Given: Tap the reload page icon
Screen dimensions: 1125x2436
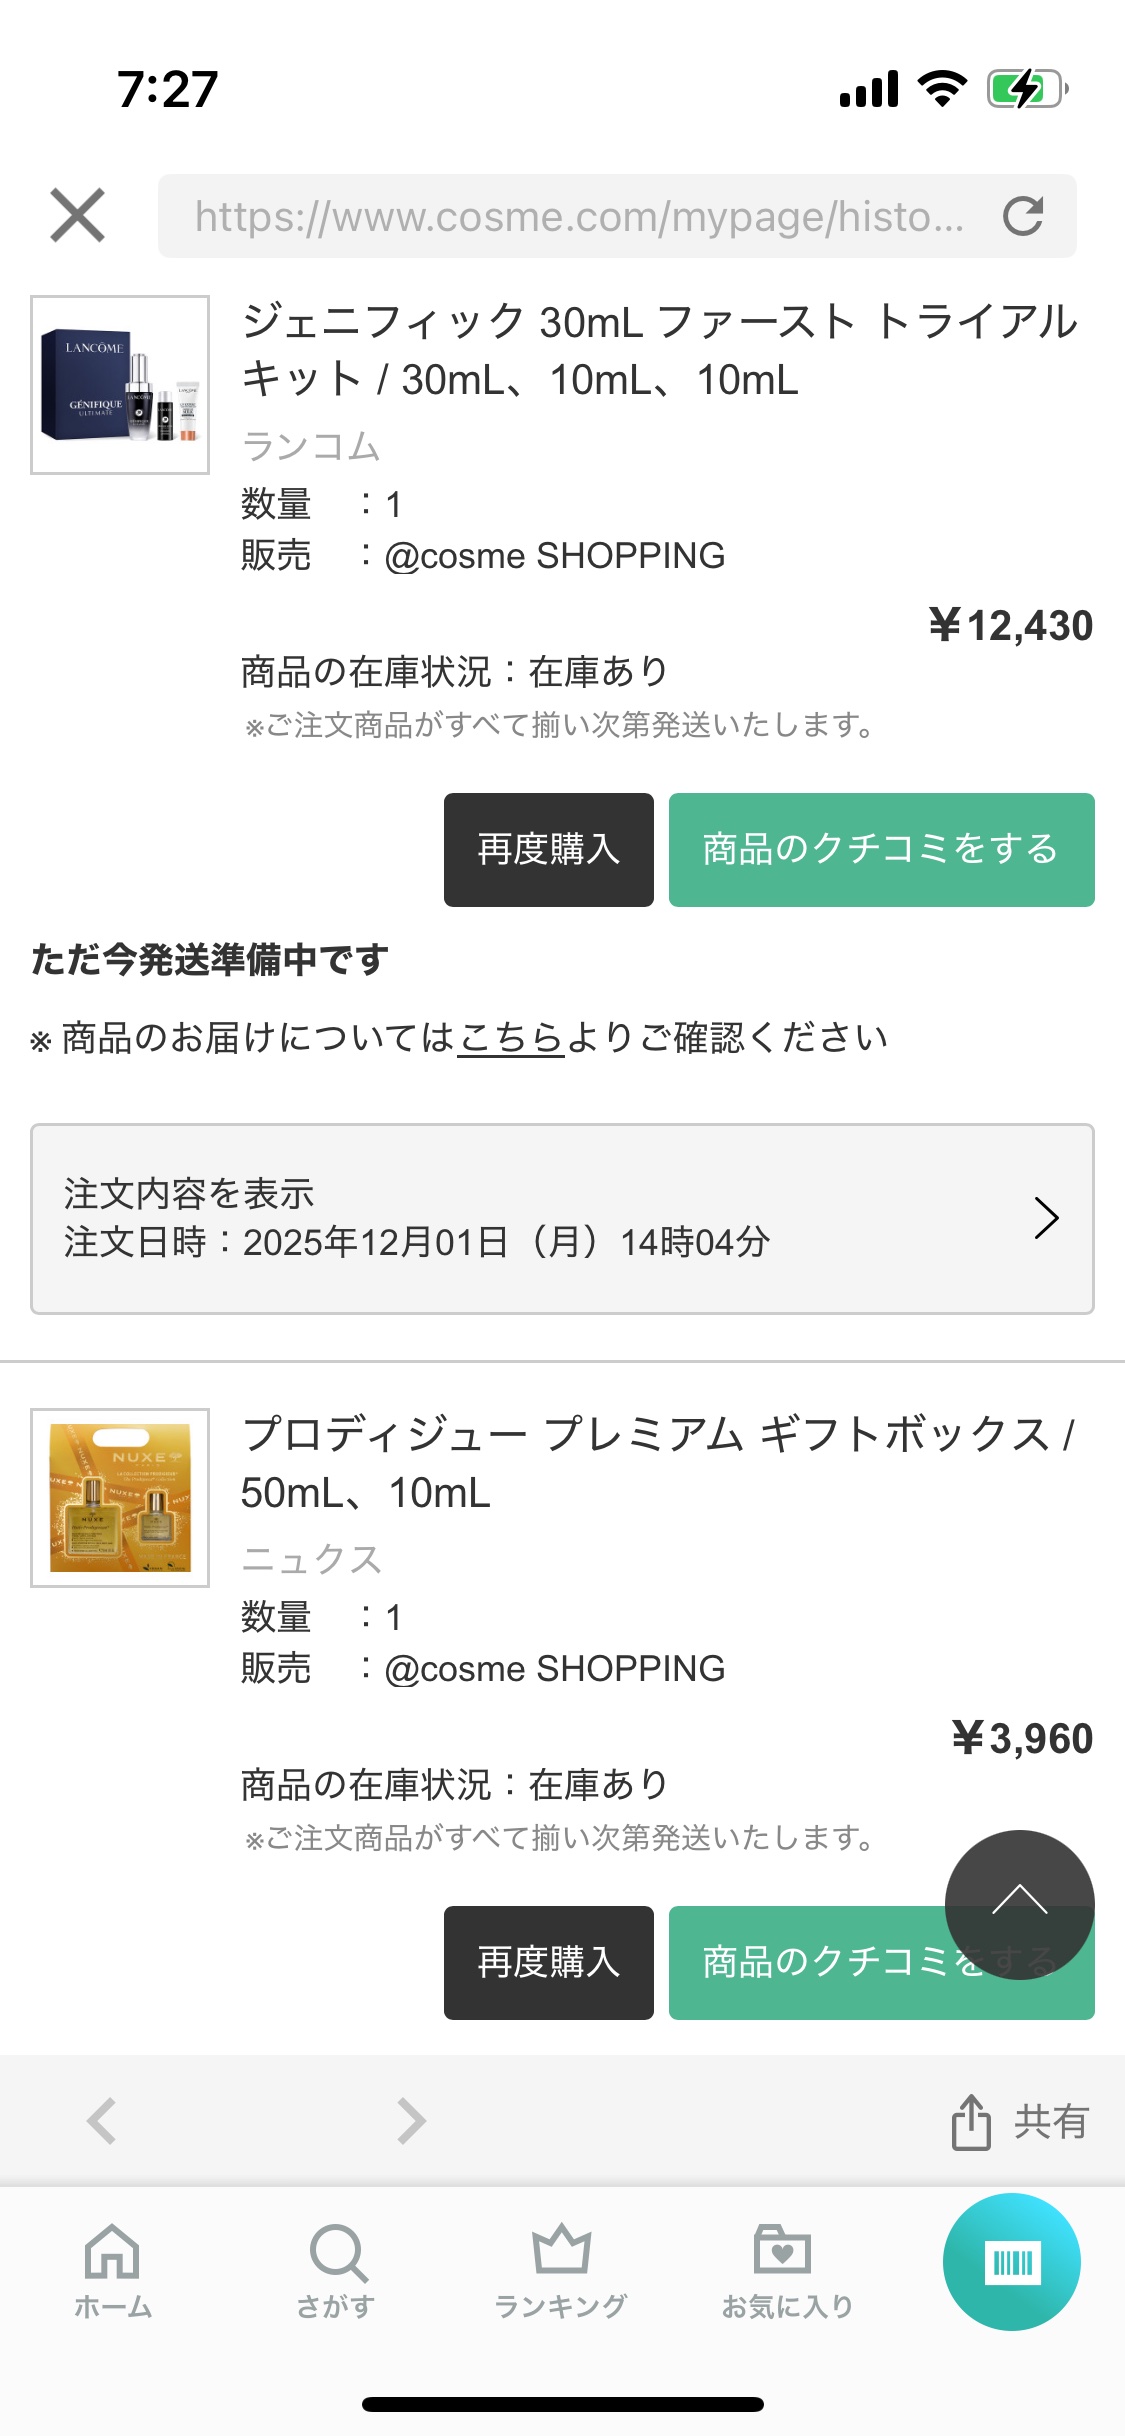Looking at the screenshot, I should [x=1023, y=216].
